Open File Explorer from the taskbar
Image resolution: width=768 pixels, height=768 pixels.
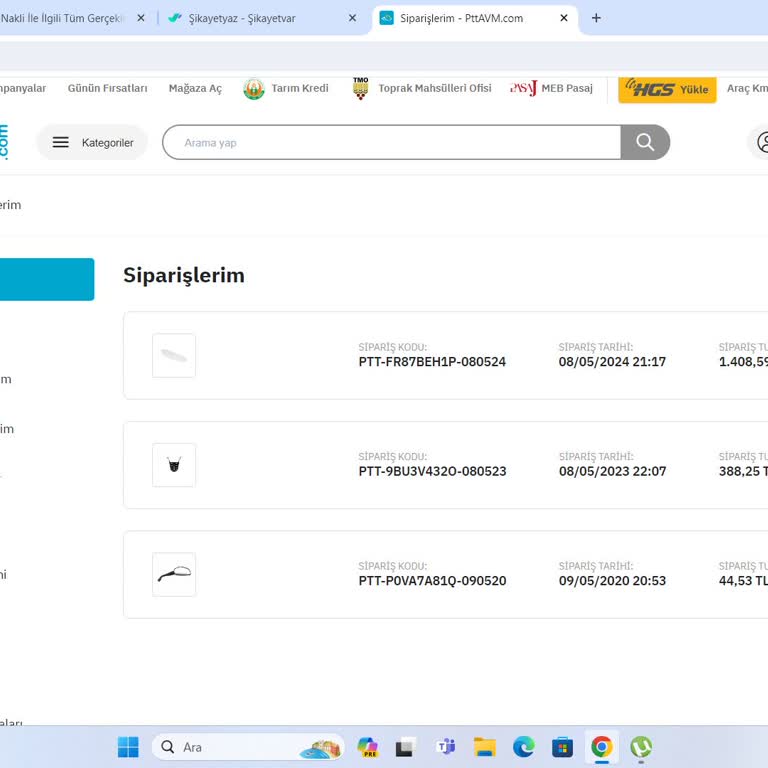(x=485, y=747)
